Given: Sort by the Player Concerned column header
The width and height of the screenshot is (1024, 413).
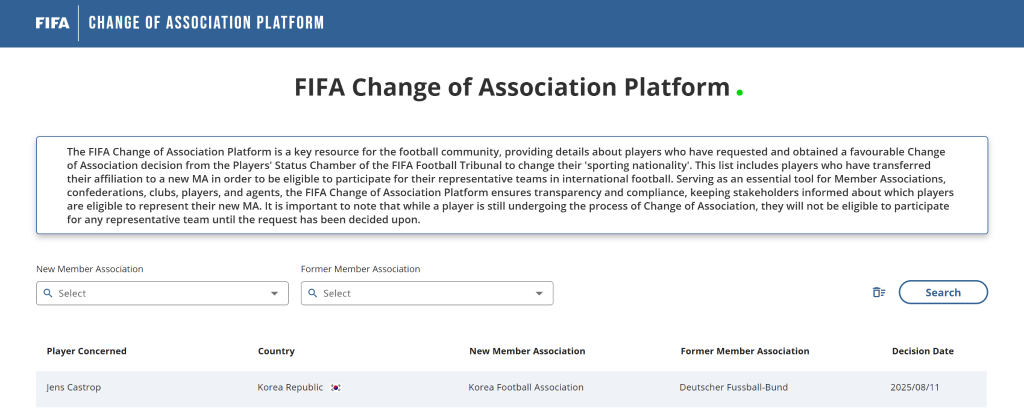Looking at the screenshot, I should (86, 351).
